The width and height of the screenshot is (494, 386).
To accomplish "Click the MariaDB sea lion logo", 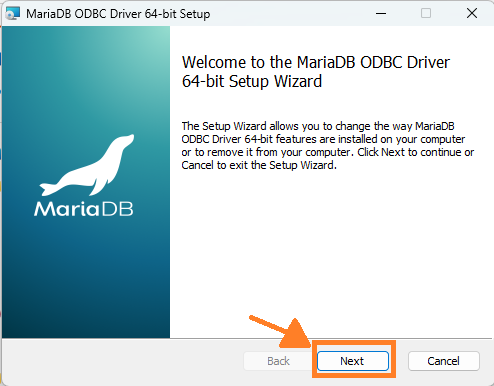I will [87, 165].
